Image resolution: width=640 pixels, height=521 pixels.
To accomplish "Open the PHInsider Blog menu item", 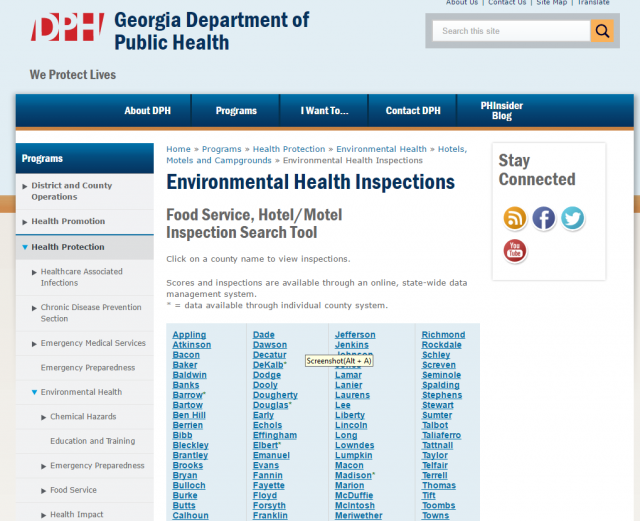I will click(501, 111).
